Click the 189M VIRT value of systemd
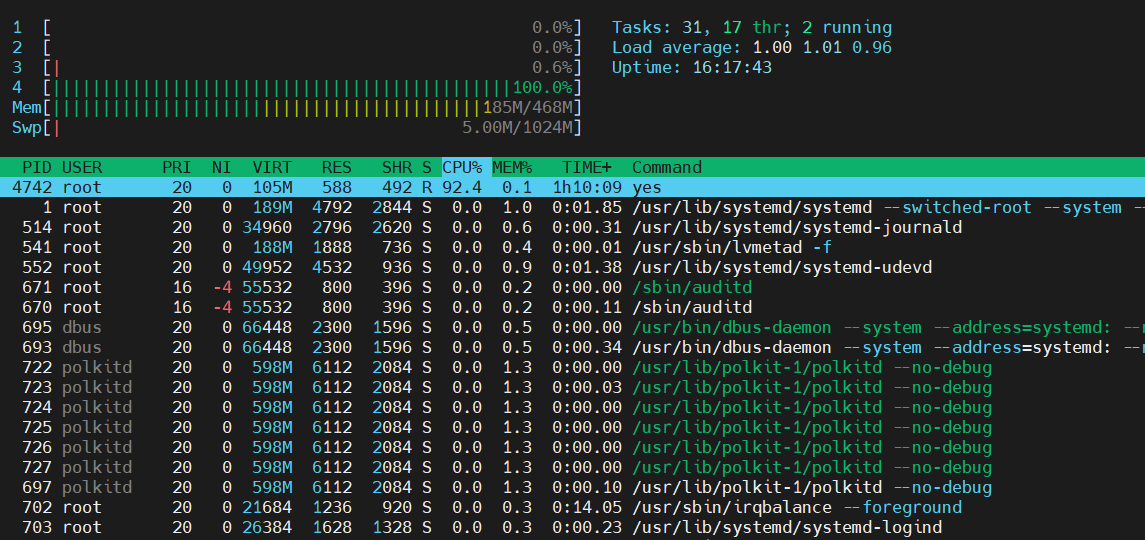 272,208
